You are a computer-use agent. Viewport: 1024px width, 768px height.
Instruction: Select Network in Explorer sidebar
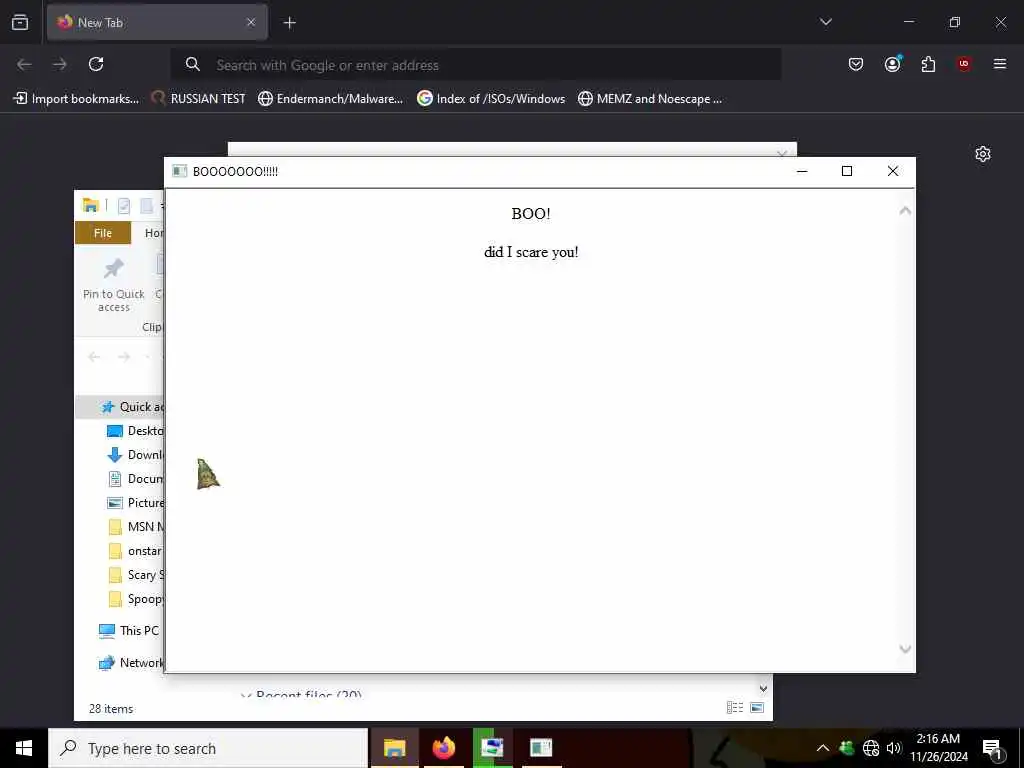click(131, 663)
